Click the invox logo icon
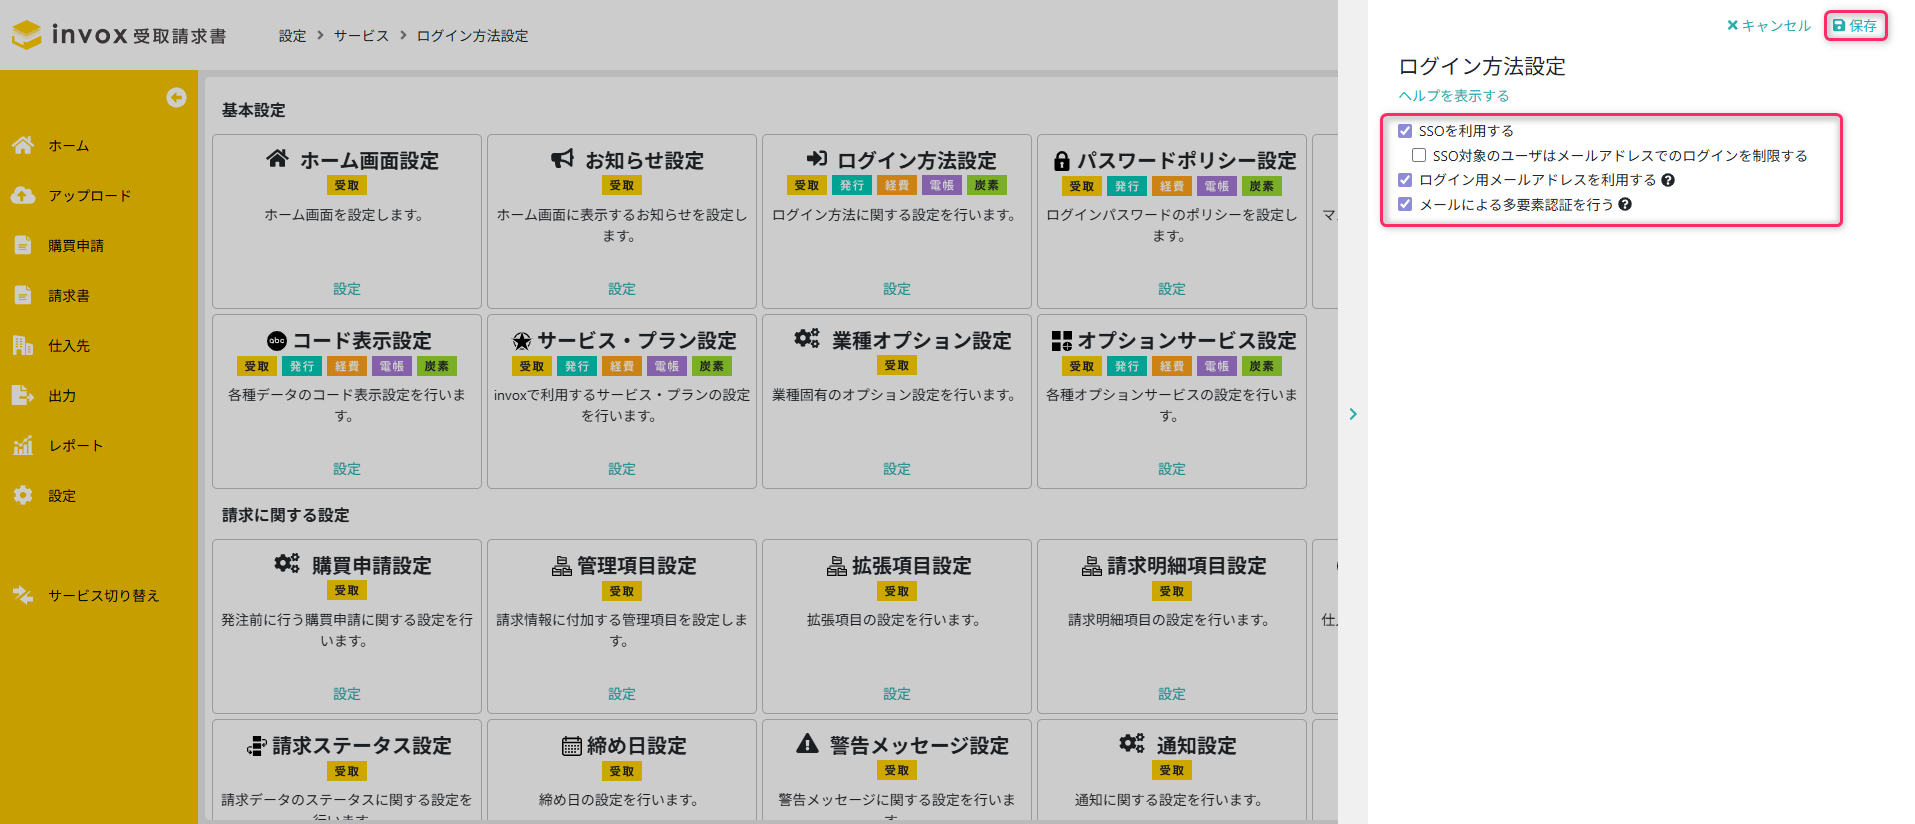 27,35
